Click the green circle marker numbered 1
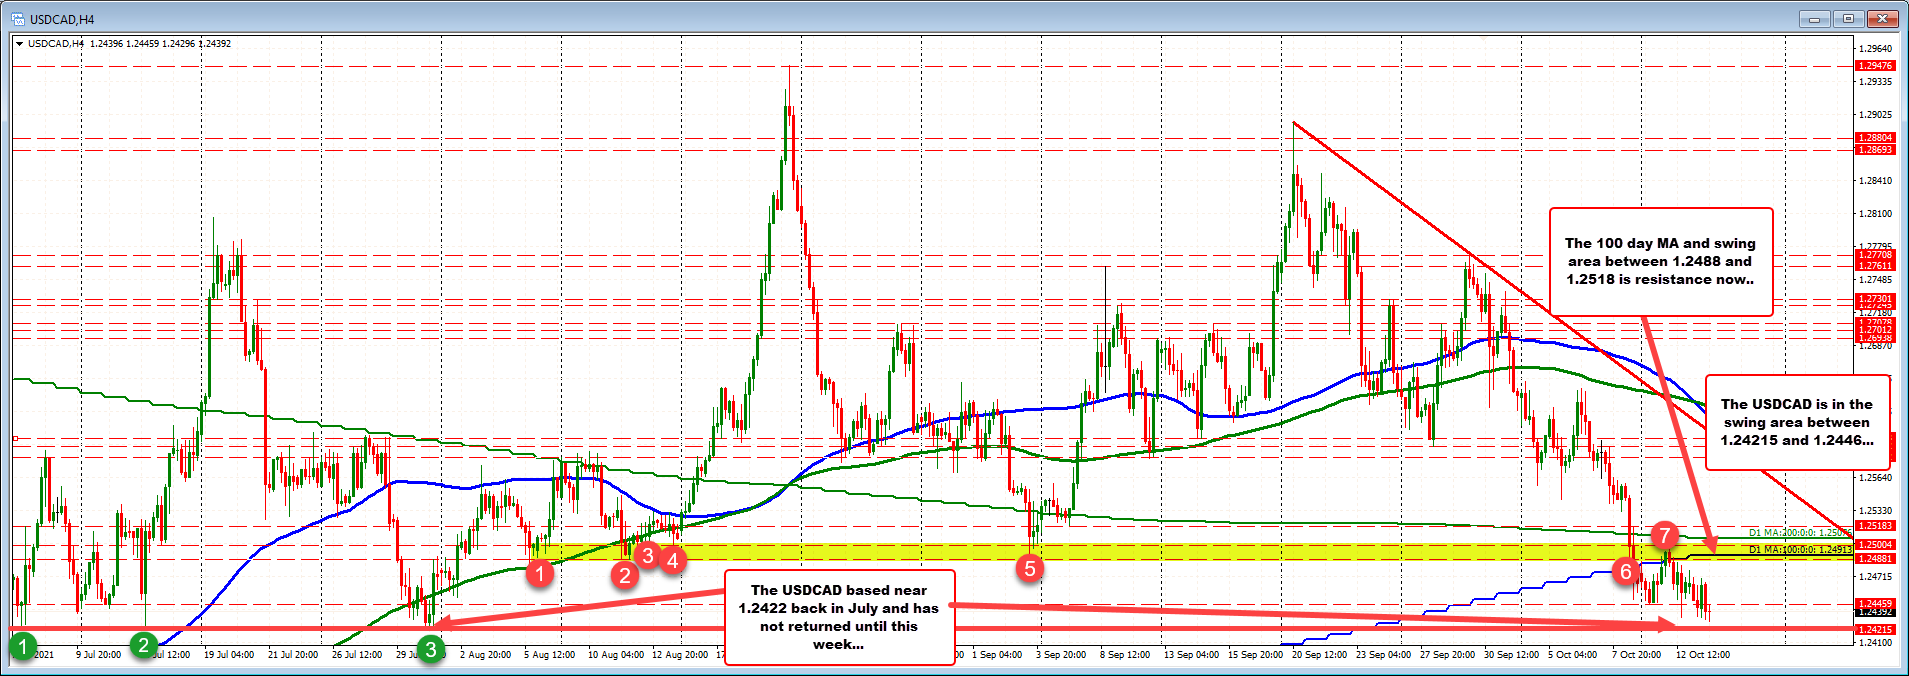Image resolution: width=1909 pixels, height=676 pixels. [x=24, y=646]
